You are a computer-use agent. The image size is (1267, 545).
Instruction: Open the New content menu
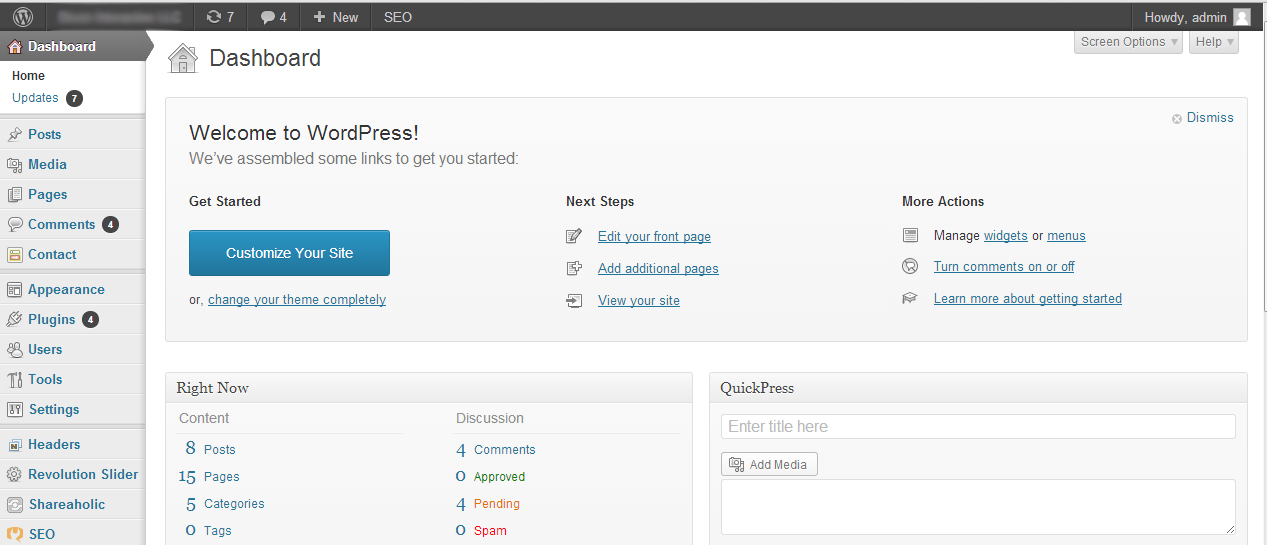point(336,17)
